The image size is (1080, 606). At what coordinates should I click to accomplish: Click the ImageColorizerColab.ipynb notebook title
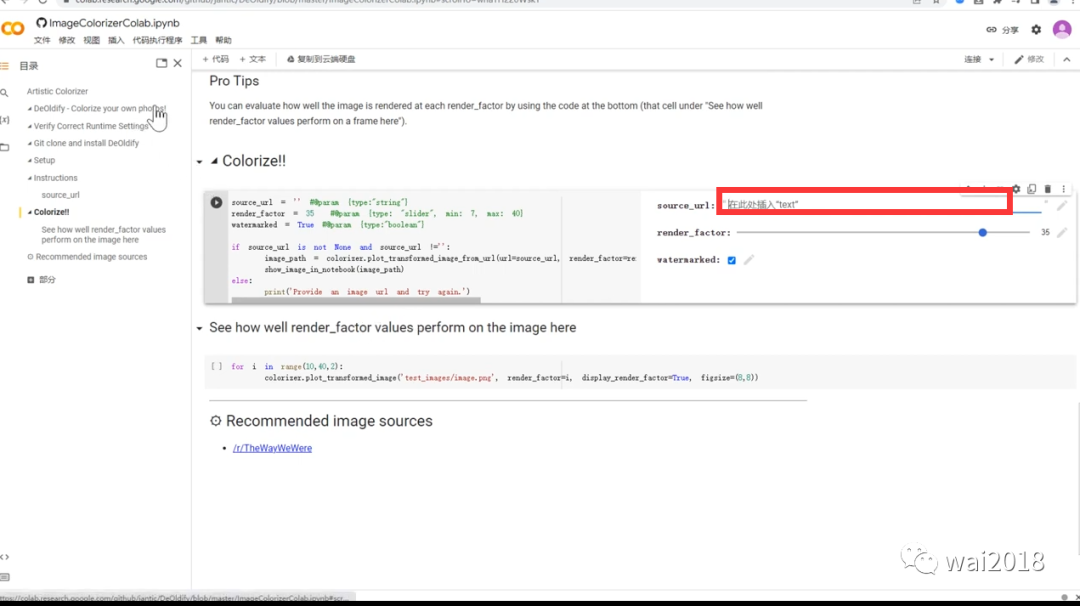tap(114, 23)
